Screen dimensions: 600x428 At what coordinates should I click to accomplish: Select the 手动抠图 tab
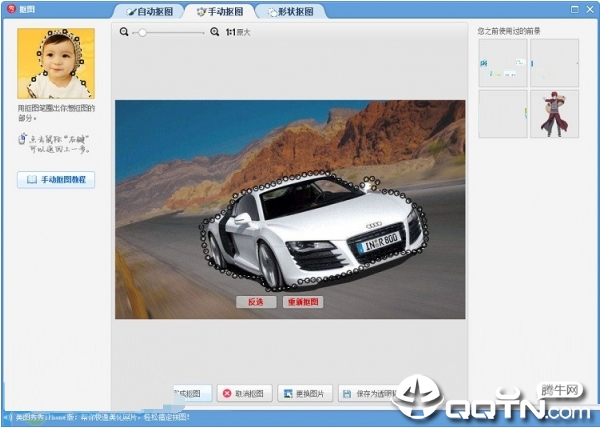point(220,12)
